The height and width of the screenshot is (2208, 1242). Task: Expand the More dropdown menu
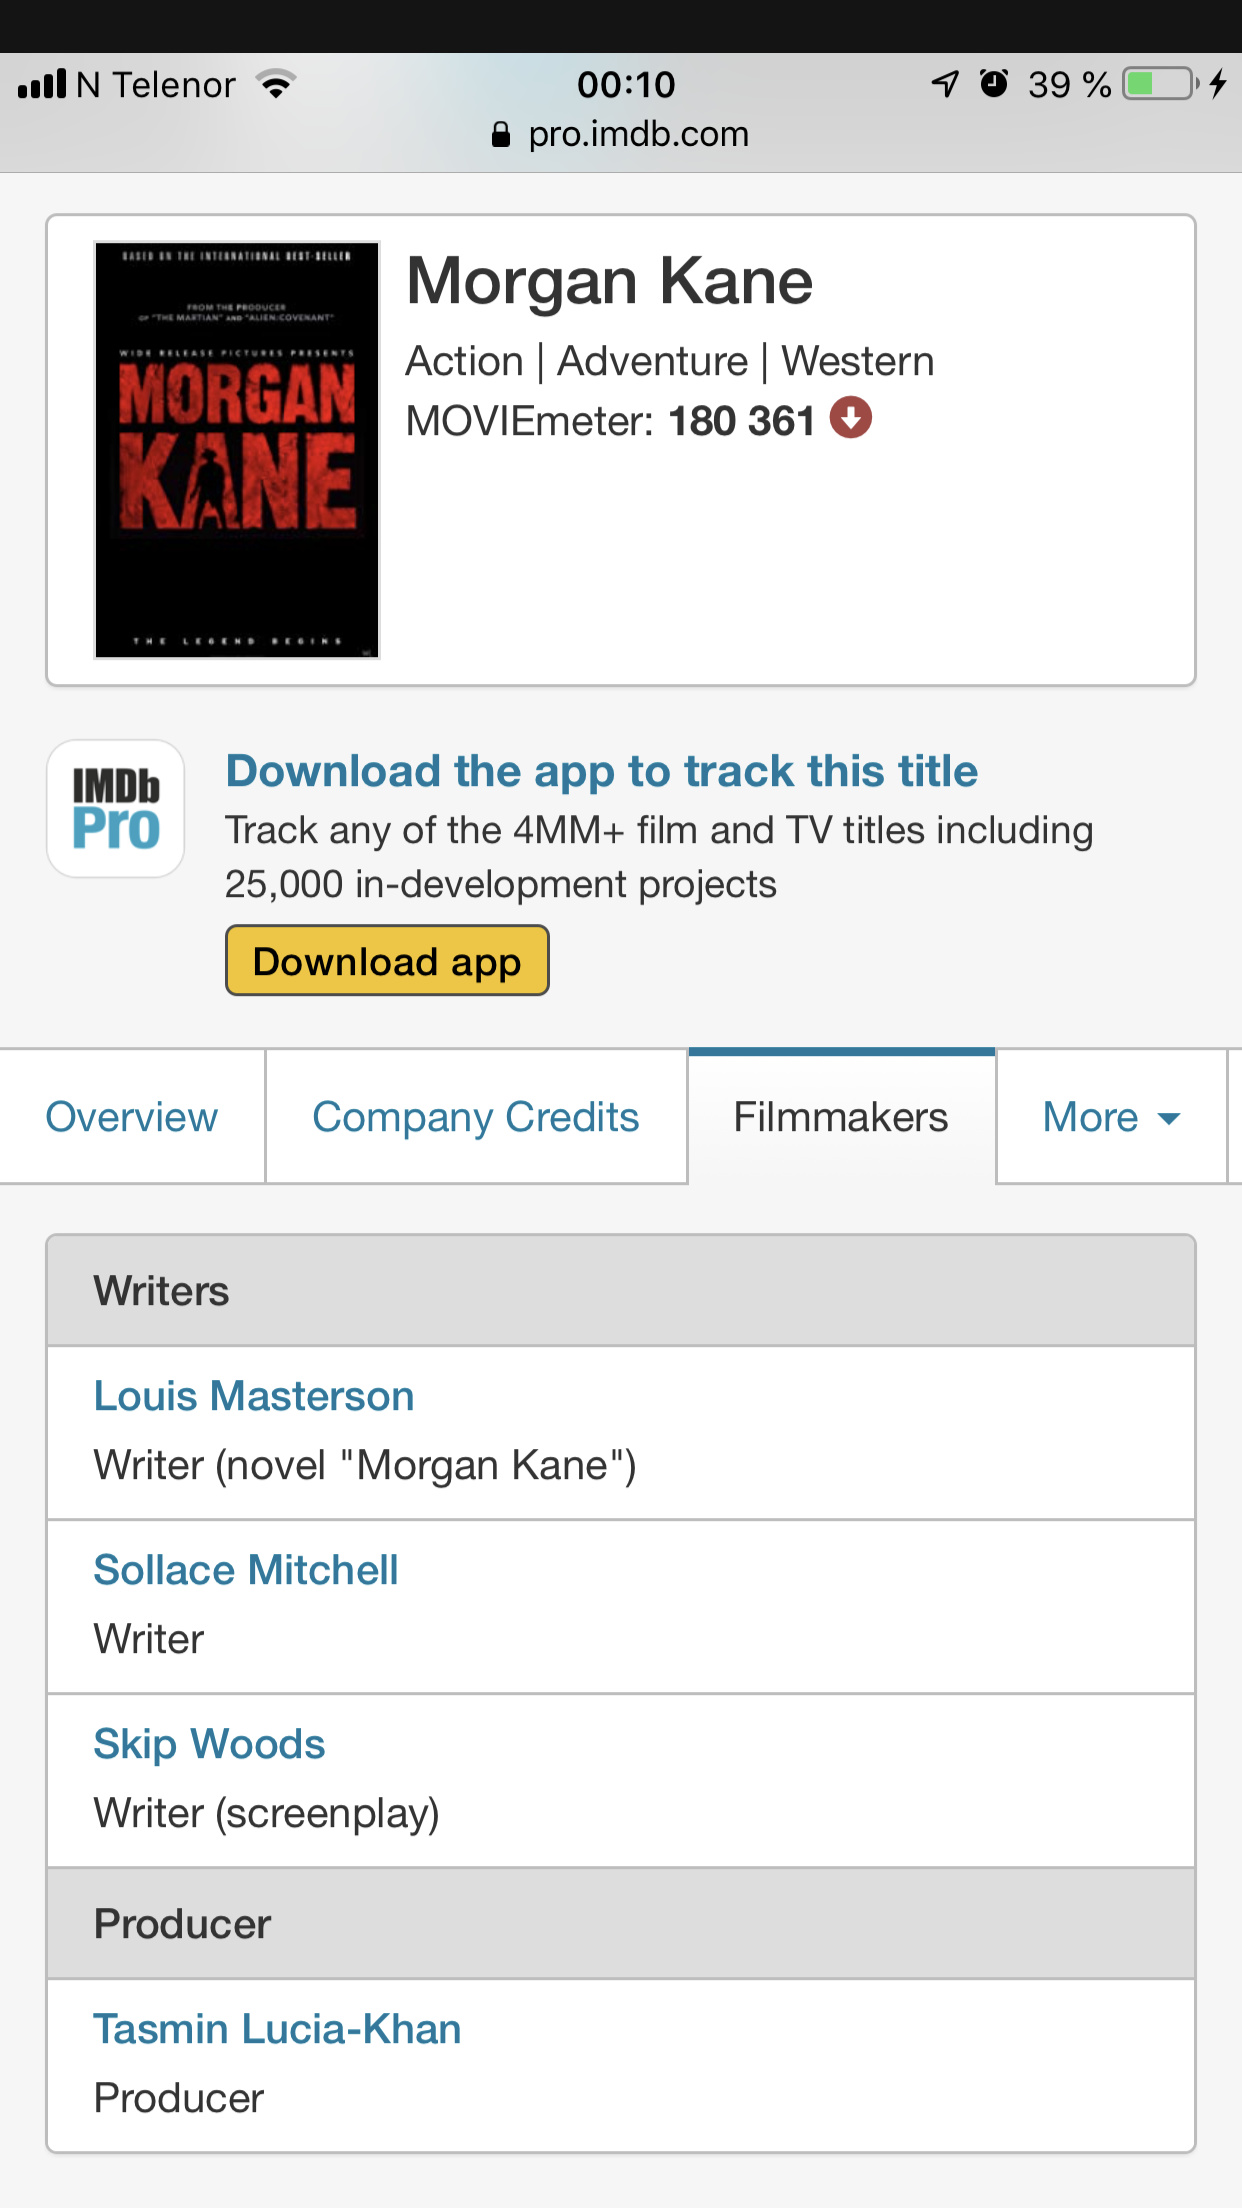(x=1111, y=1117)
